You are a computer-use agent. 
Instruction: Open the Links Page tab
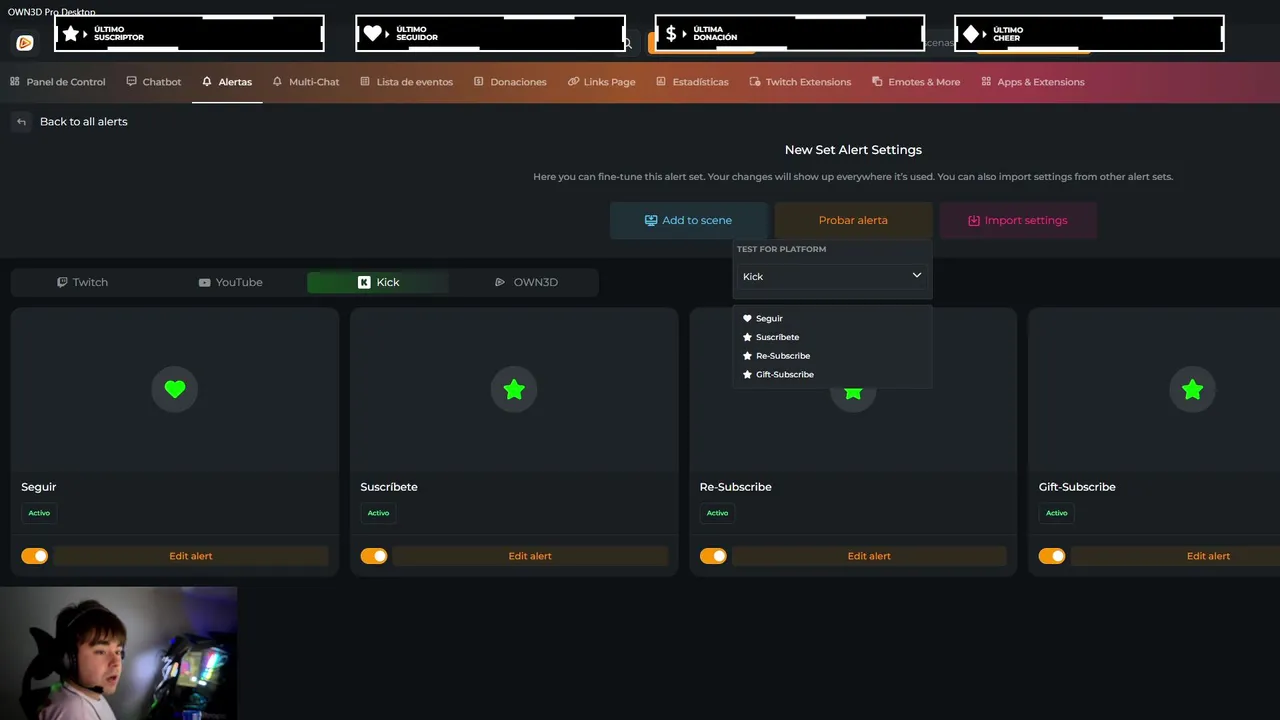click(601, 82)
